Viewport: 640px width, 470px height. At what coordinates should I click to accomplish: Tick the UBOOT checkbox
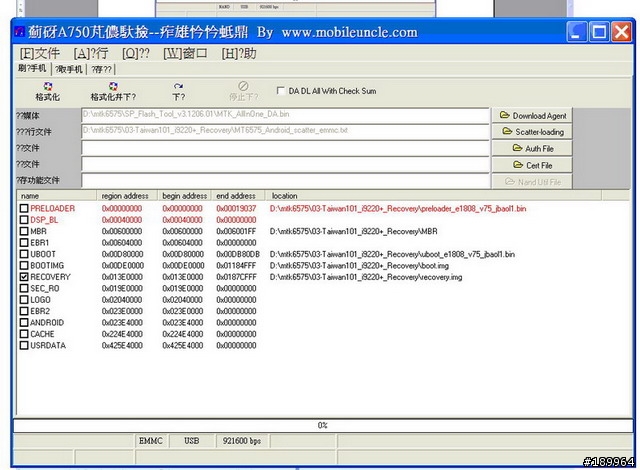(24, 254)
